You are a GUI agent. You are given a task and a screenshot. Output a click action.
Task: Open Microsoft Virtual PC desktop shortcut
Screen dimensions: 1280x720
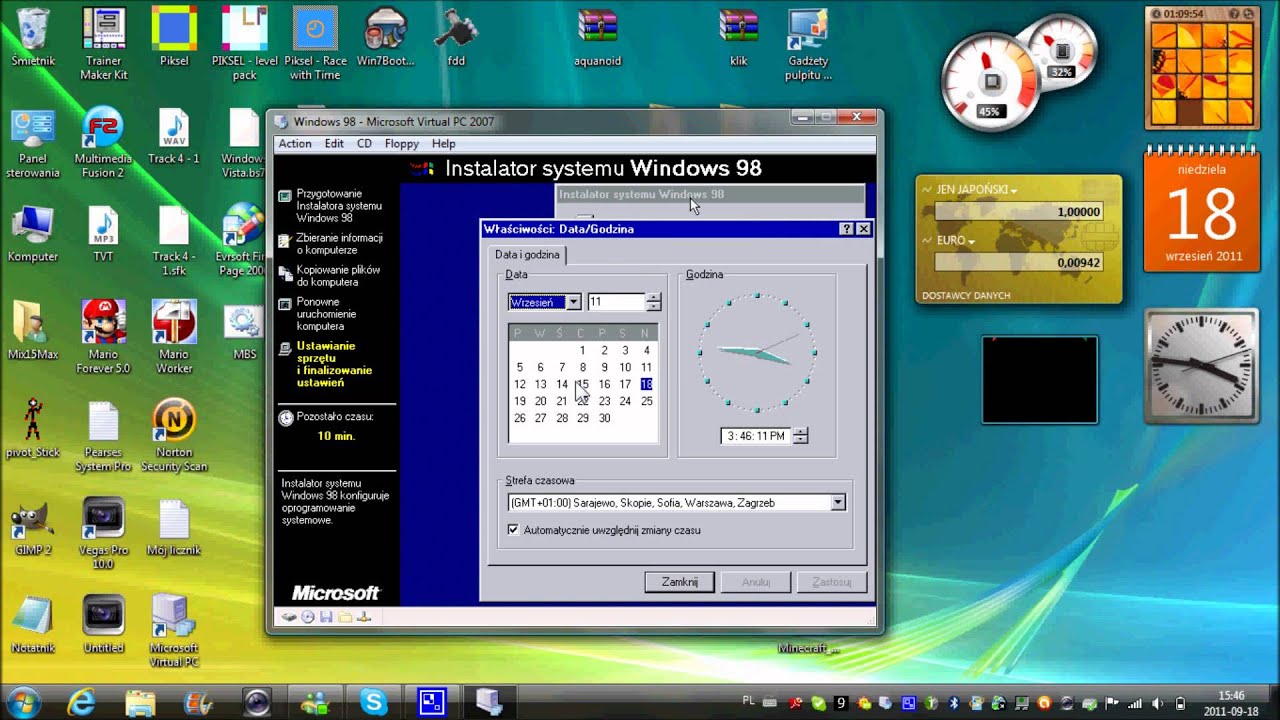click(x=174, y=630)
